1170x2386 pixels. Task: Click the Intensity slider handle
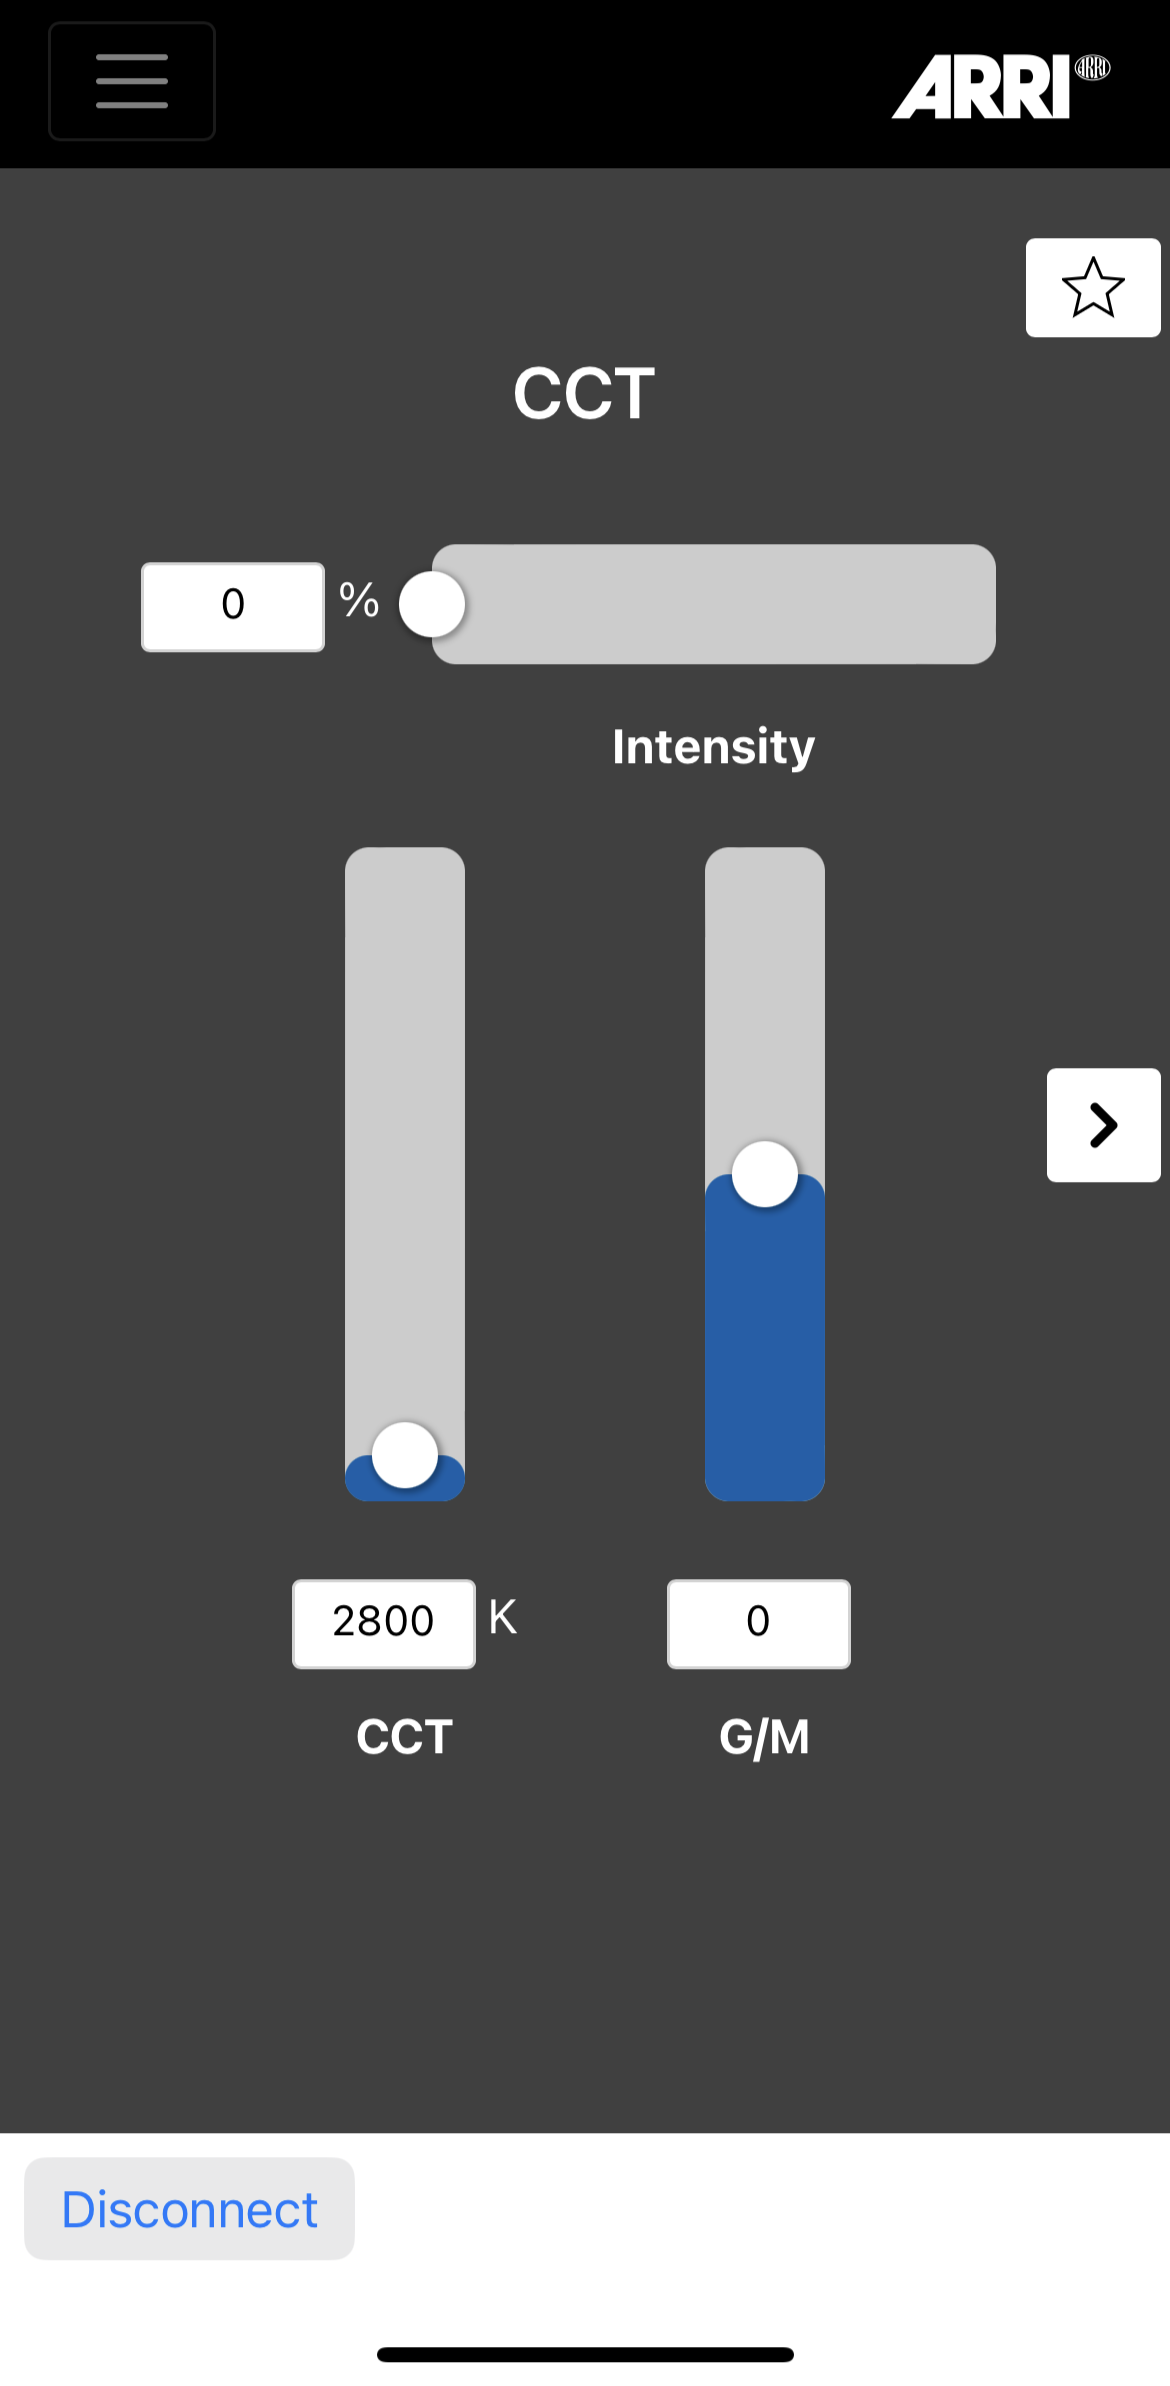[x=432, y=604]
